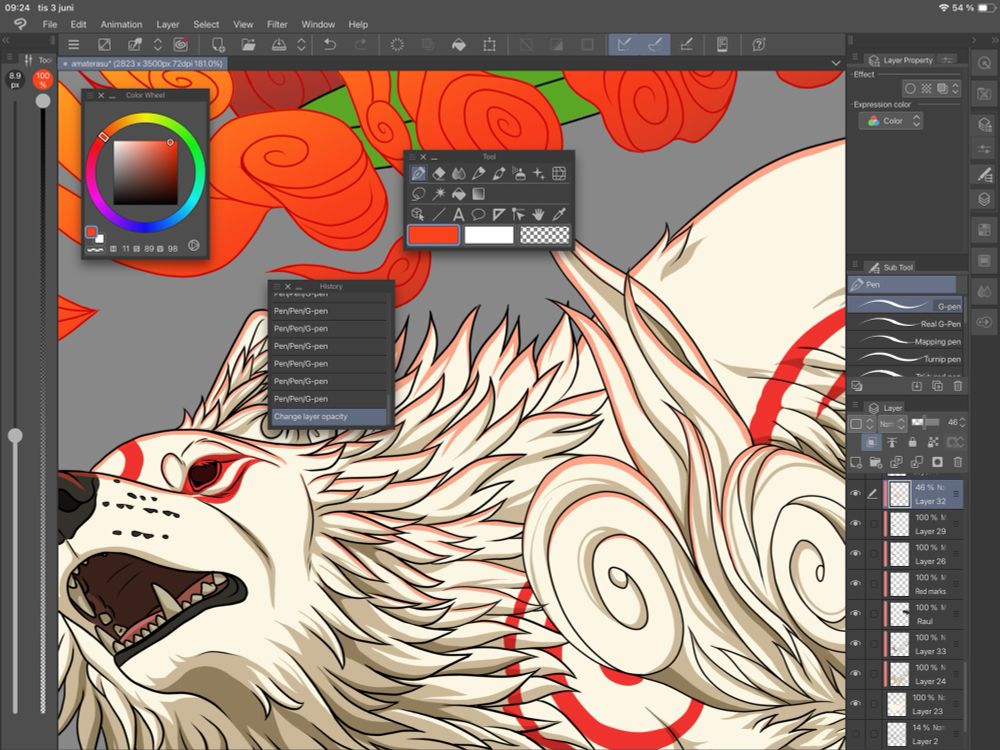Select the Auto select magic wand tool
Screen dimensions: 1000x750
coord(439,193)
